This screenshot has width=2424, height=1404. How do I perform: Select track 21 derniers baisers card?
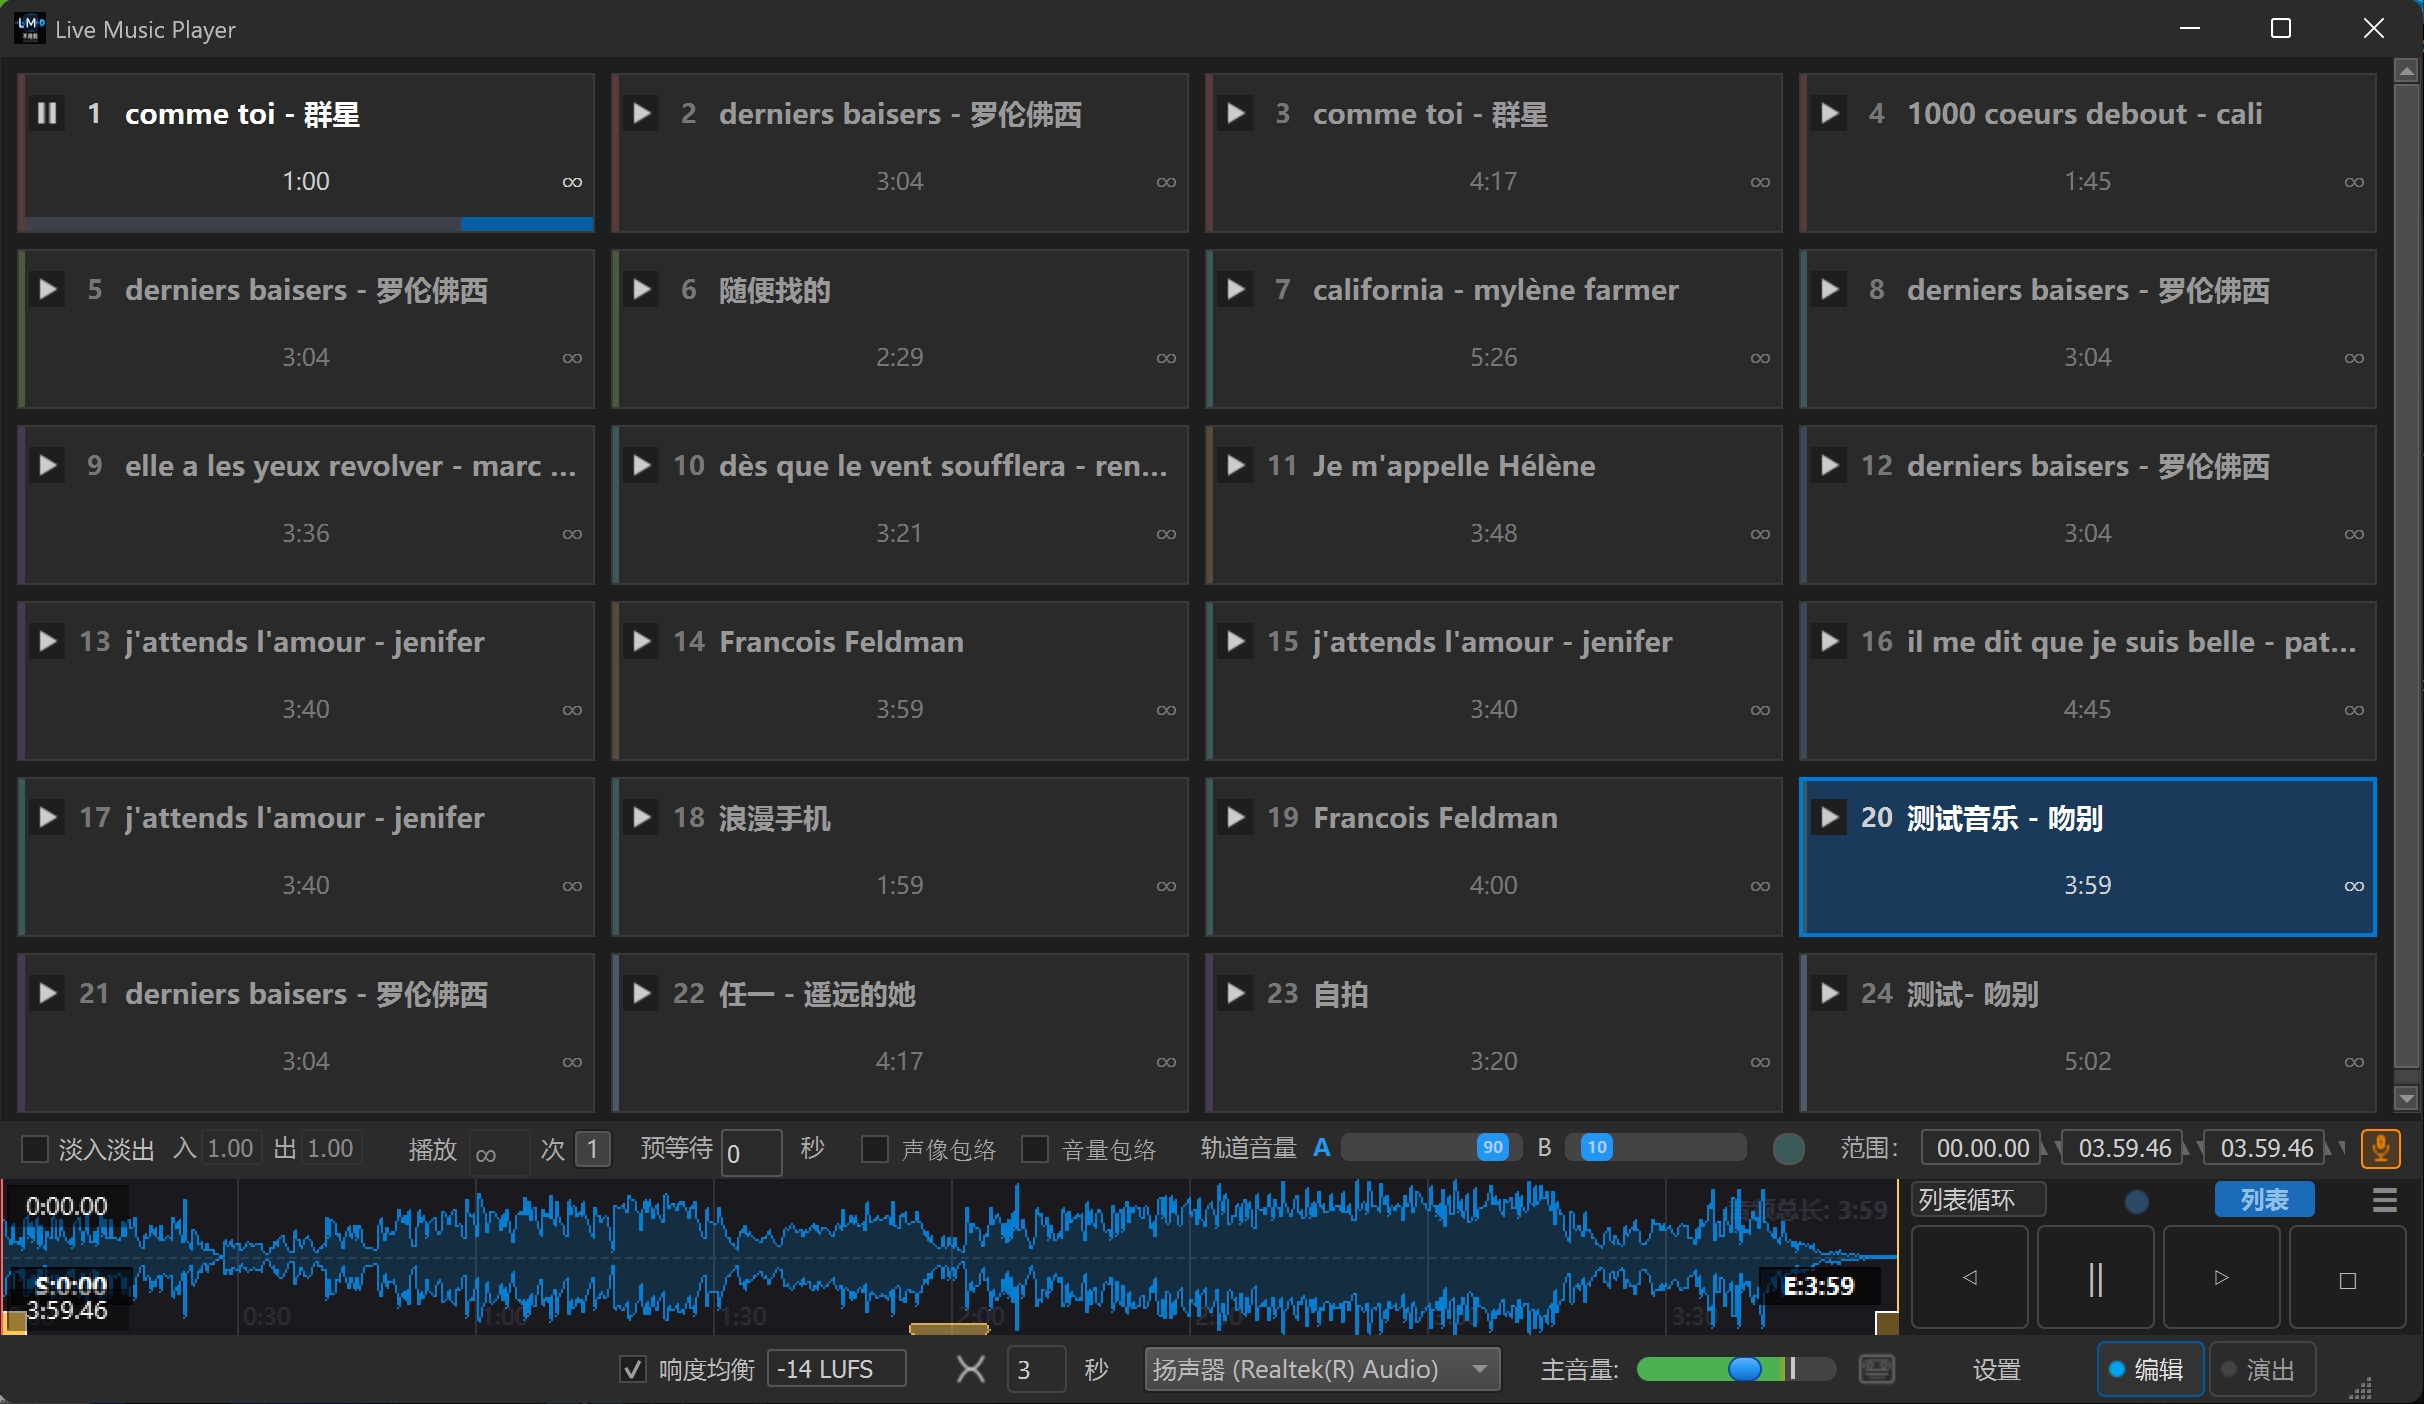tap(305, 1033)
